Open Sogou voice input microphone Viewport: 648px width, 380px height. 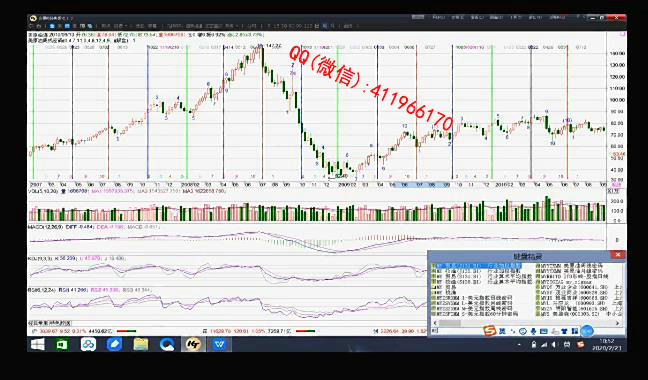click(x=533, y=331)
